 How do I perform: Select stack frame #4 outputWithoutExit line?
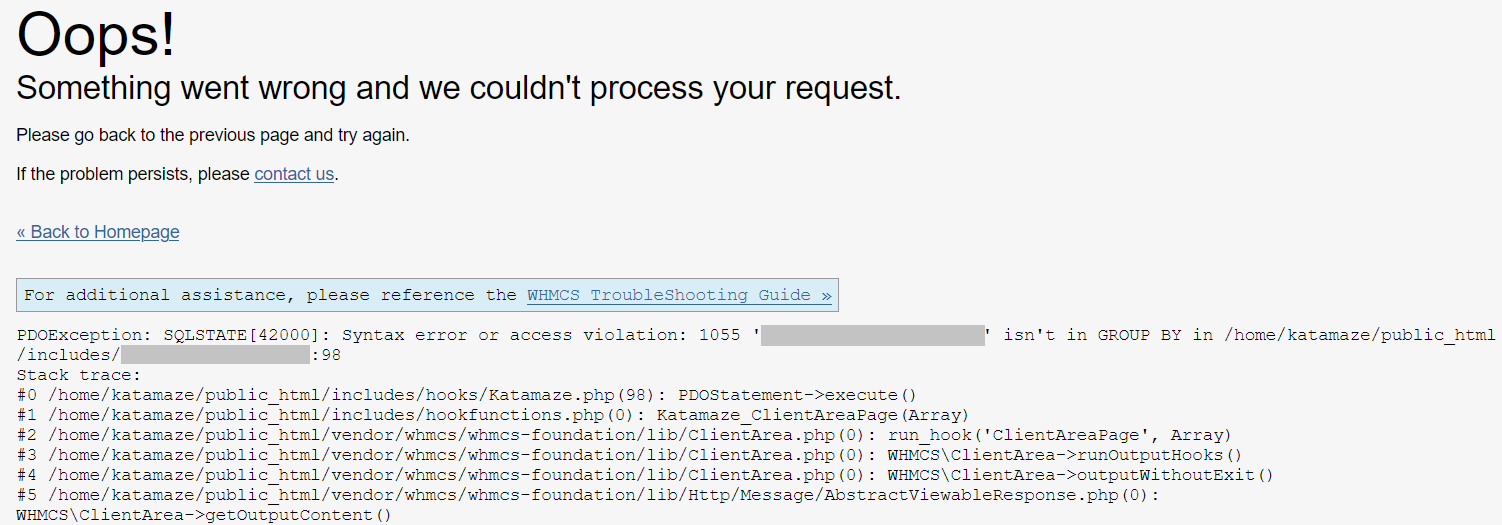[645, 475]
